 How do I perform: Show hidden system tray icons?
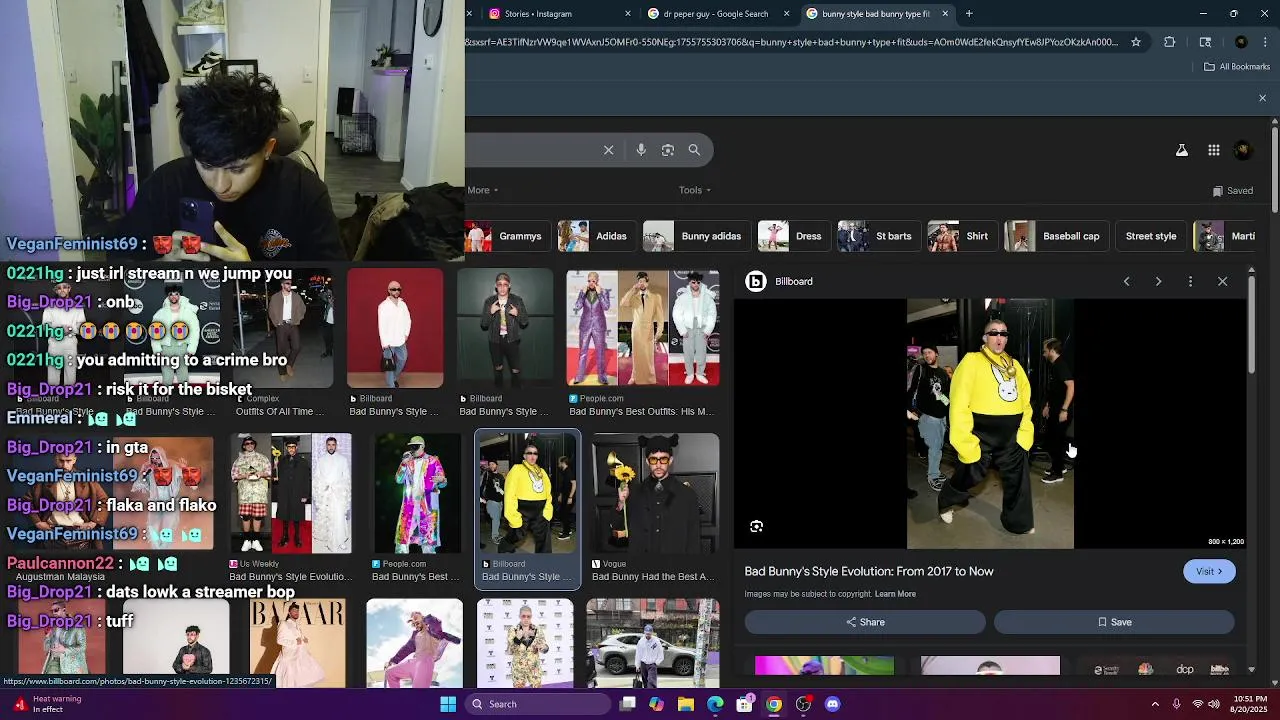(x=1155, y=704)
